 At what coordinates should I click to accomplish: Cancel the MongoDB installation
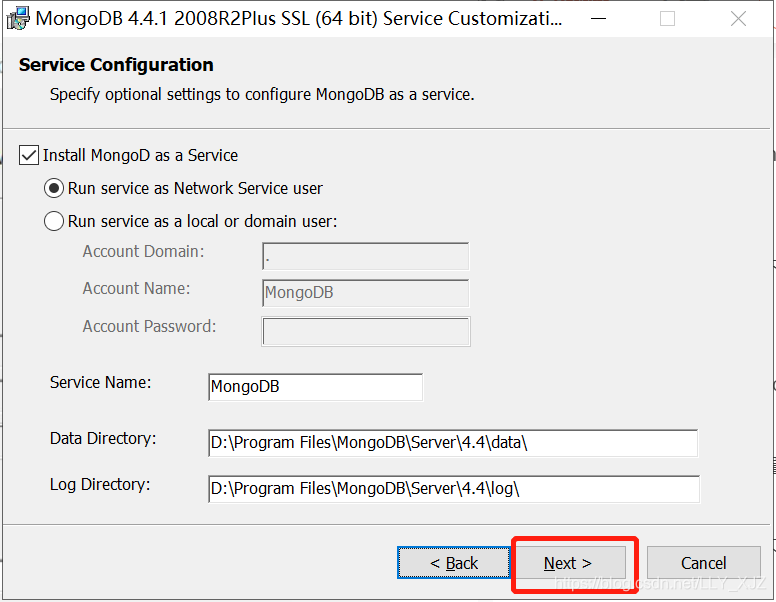pyautogui.click(x=704, y=562)
